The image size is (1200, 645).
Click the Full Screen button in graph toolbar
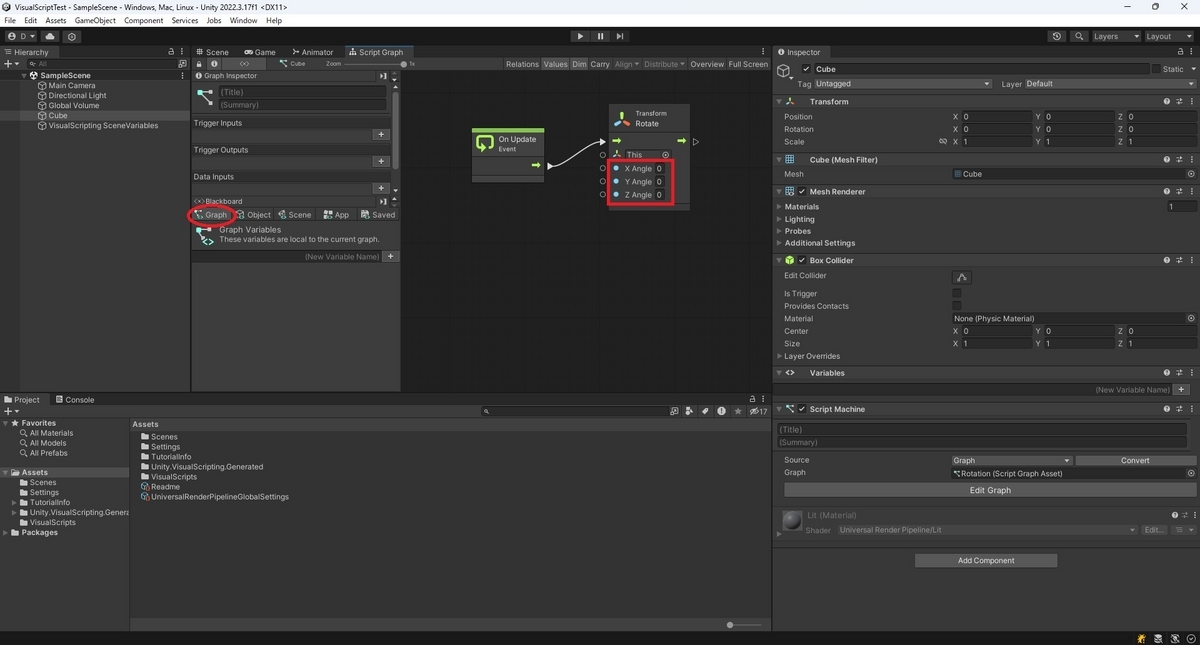(x=748, y=64)
